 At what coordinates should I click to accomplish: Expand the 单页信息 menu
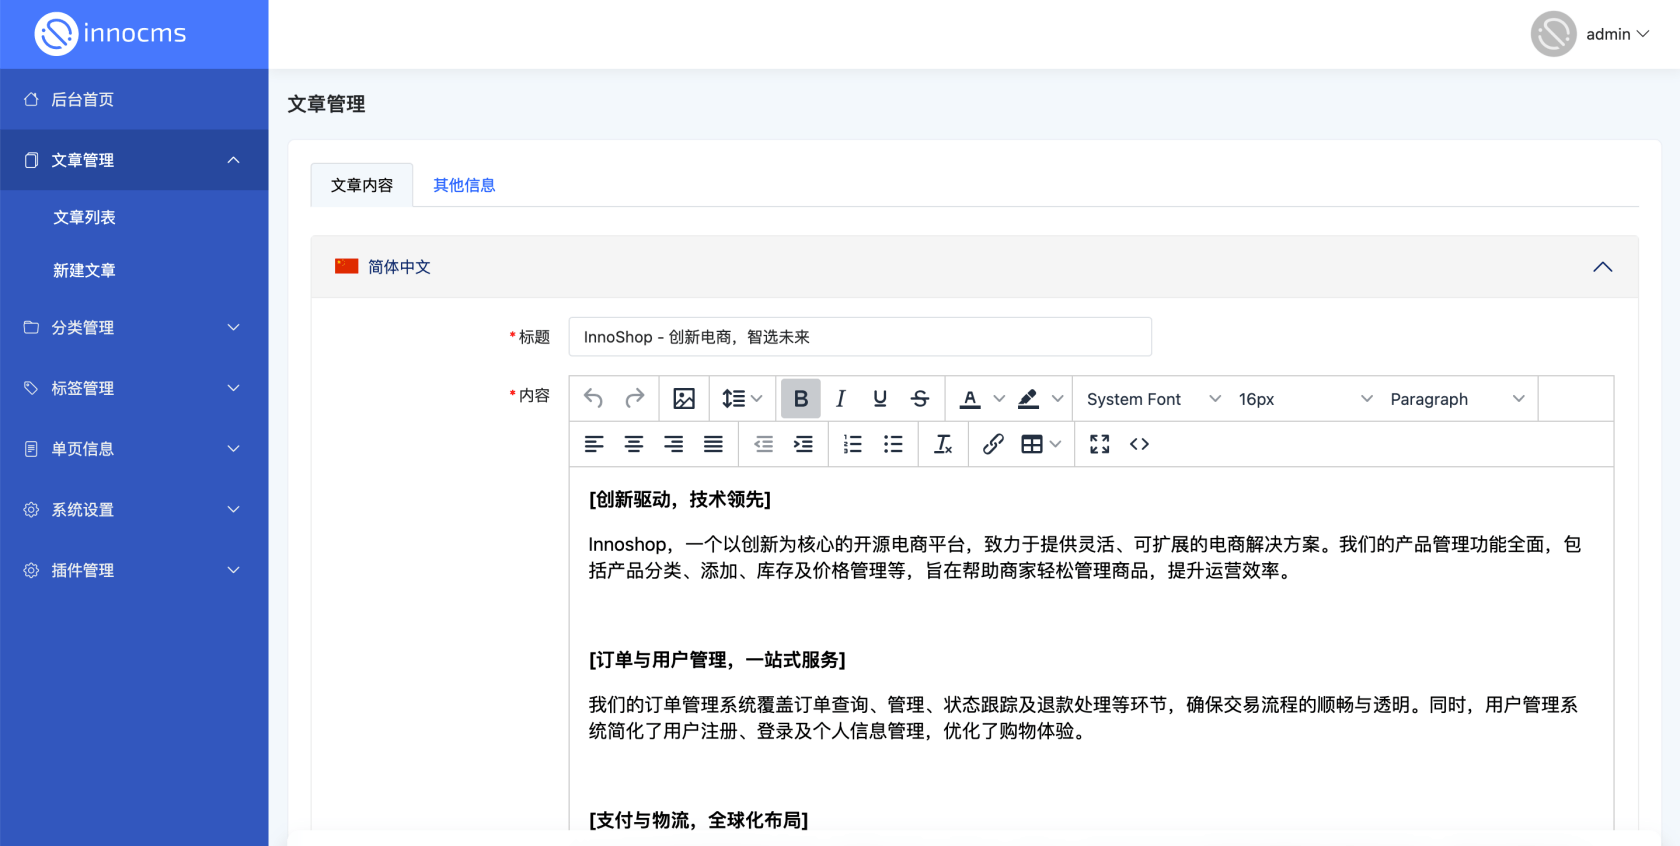[x=134, y=449]
